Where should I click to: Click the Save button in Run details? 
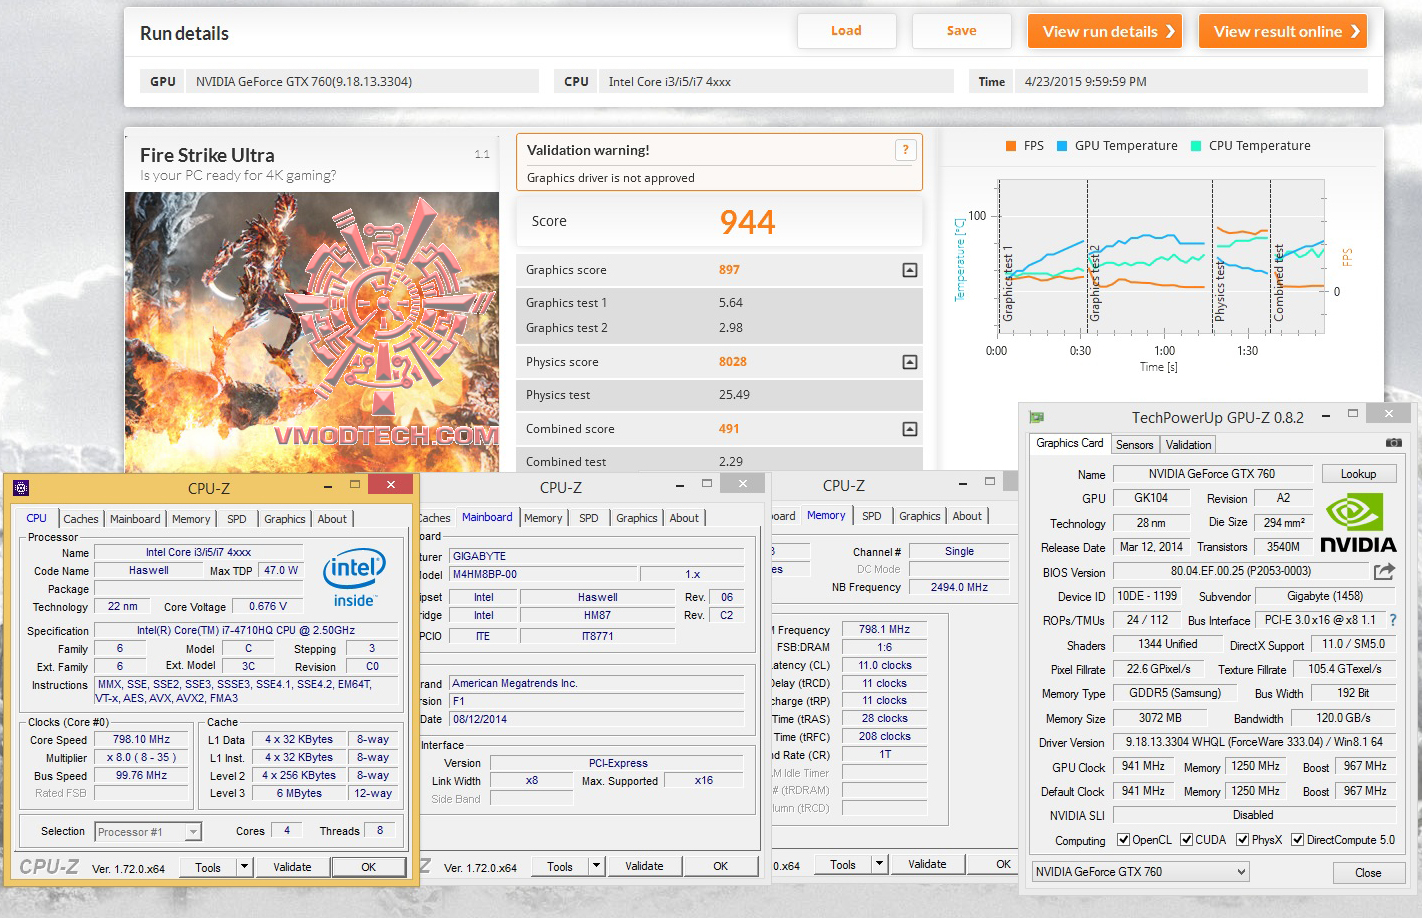[x=962, y=31]
